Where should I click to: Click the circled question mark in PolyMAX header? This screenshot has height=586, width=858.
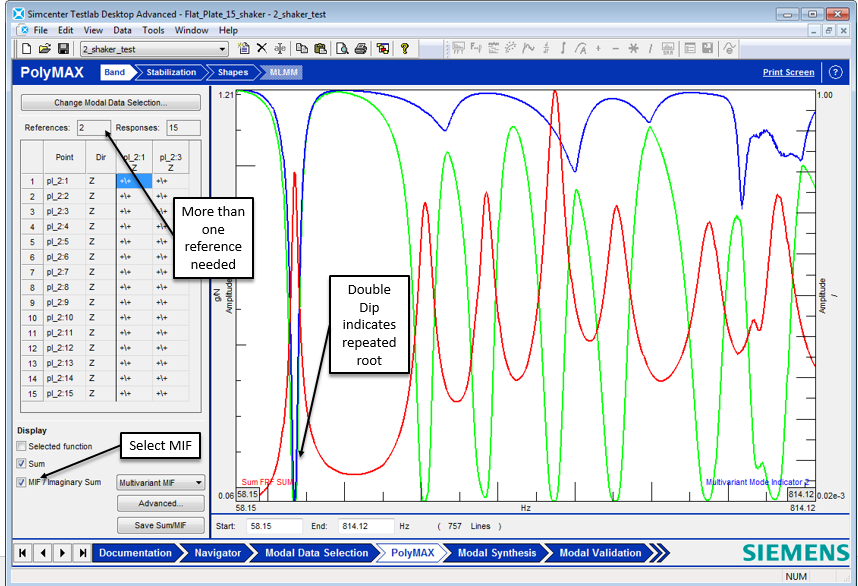point(835,72)
